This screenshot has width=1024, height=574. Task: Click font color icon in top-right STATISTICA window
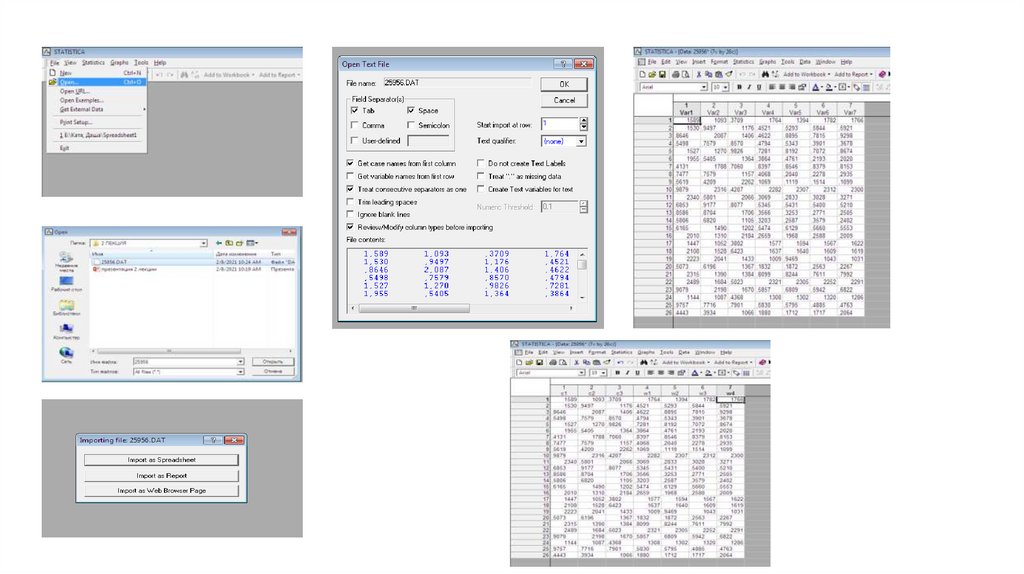click(815, 87)
